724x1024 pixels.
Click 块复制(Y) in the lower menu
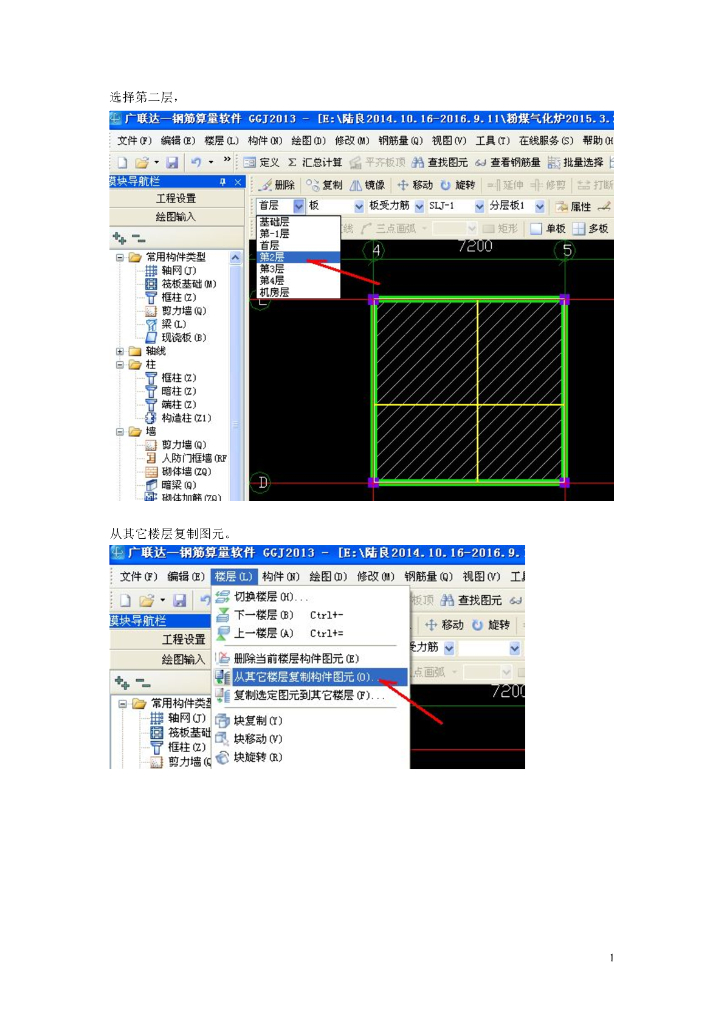249,720
